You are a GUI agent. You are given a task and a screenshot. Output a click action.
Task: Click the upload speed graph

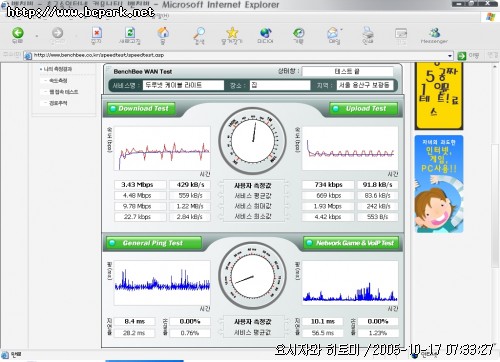[350, 148]
